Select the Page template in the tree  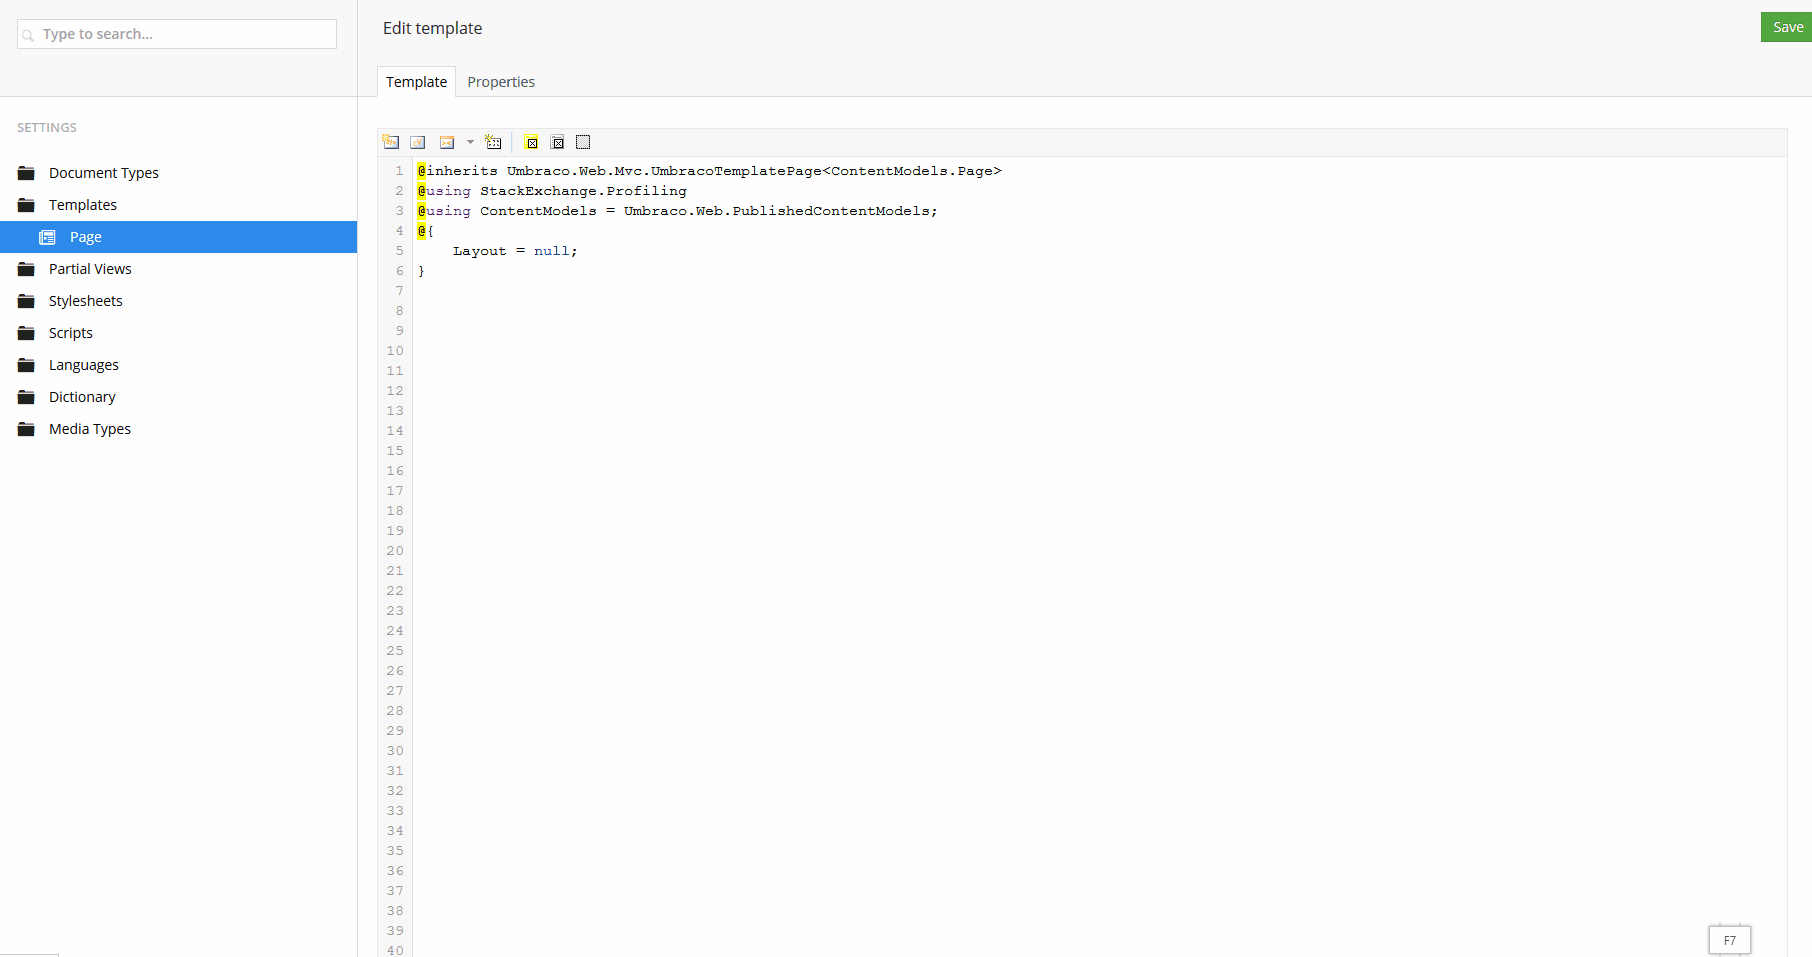click(85, 236)
